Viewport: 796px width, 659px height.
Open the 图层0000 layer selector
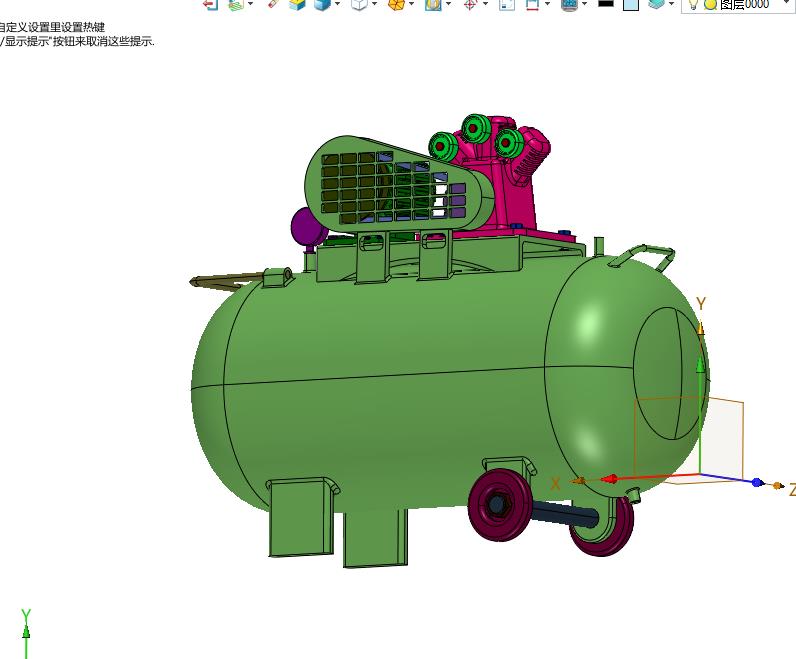point(738,5)
